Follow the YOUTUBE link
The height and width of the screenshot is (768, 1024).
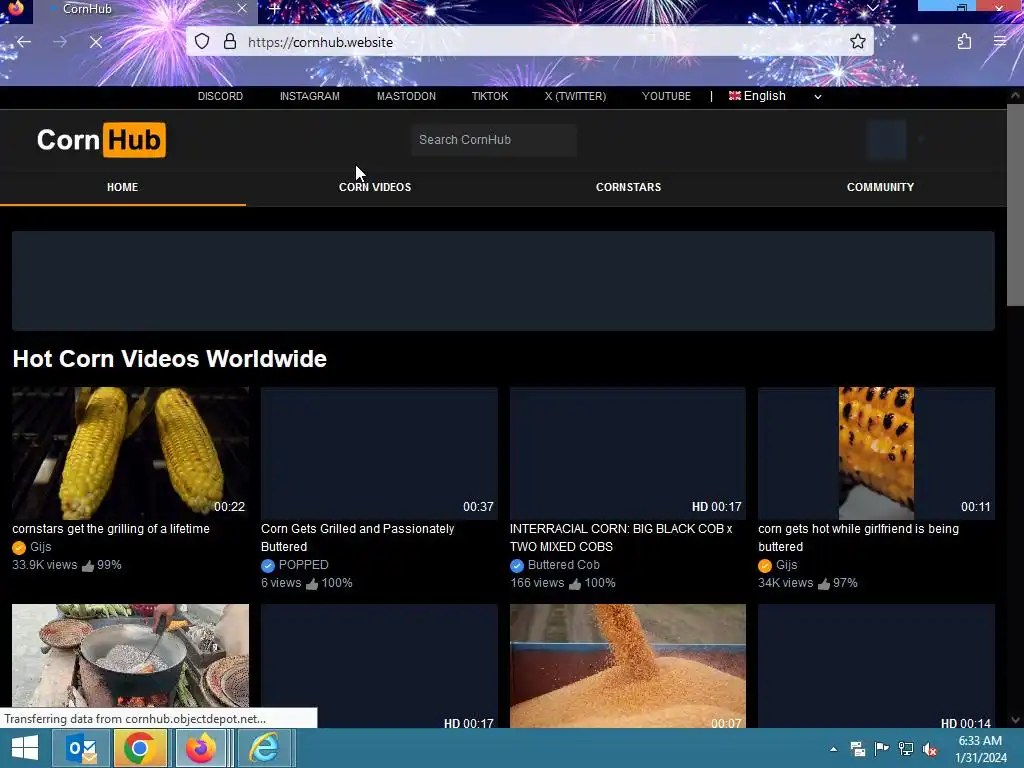[666, 96]
